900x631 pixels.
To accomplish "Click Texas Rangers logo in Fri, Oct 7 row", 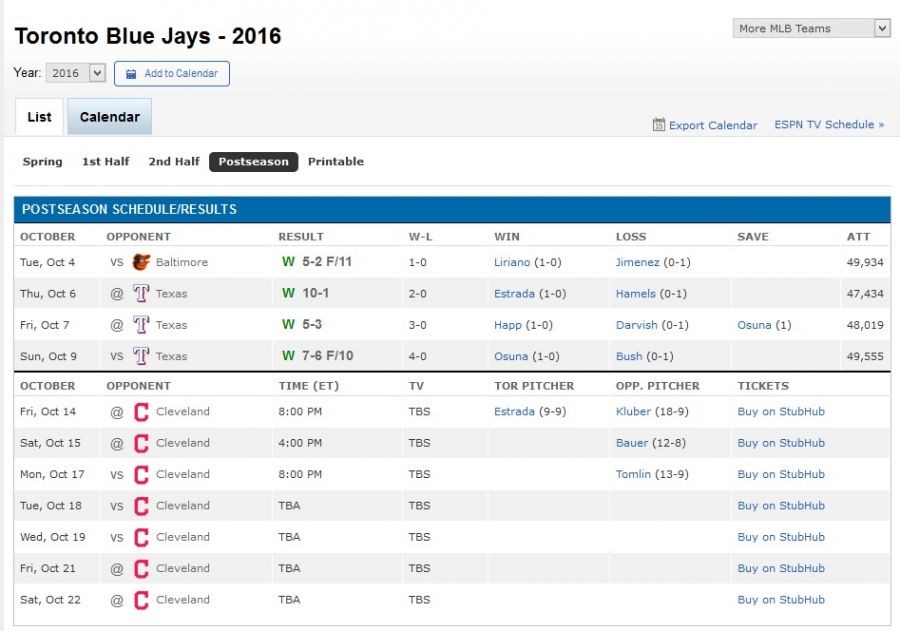I will (x=141, y=325).
